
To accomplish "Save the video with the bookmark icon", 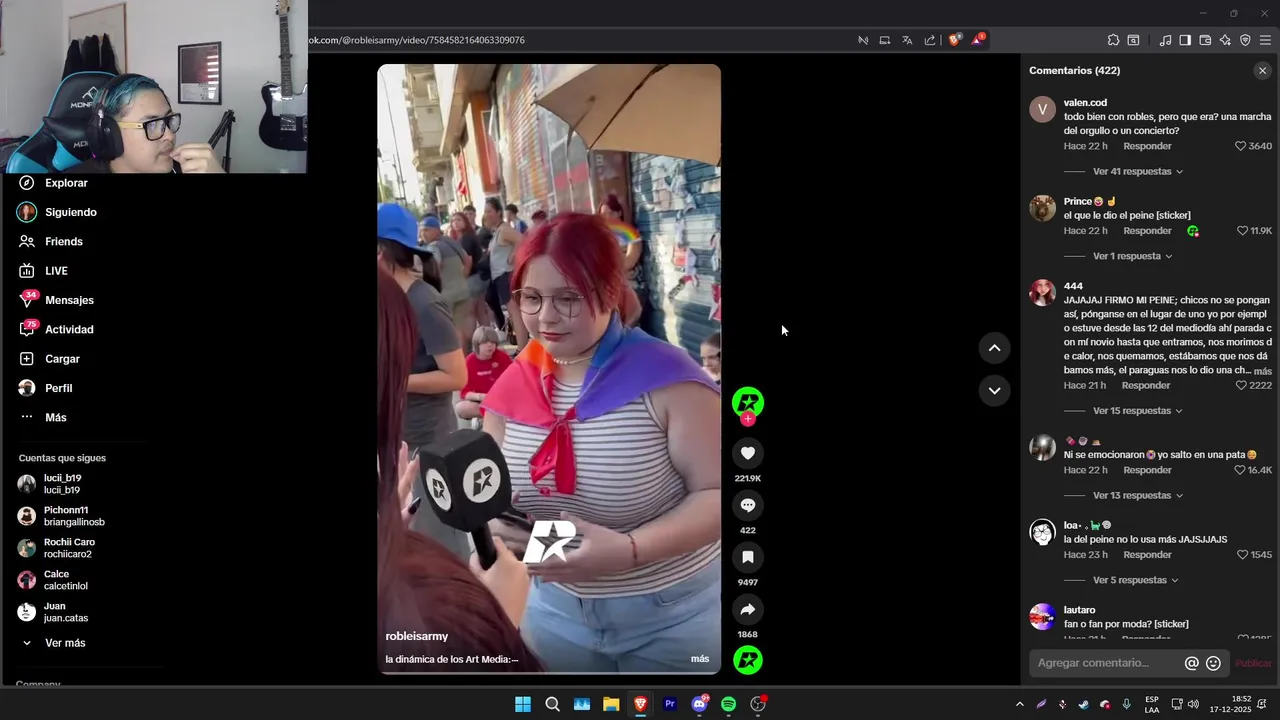I will [747, 557].
